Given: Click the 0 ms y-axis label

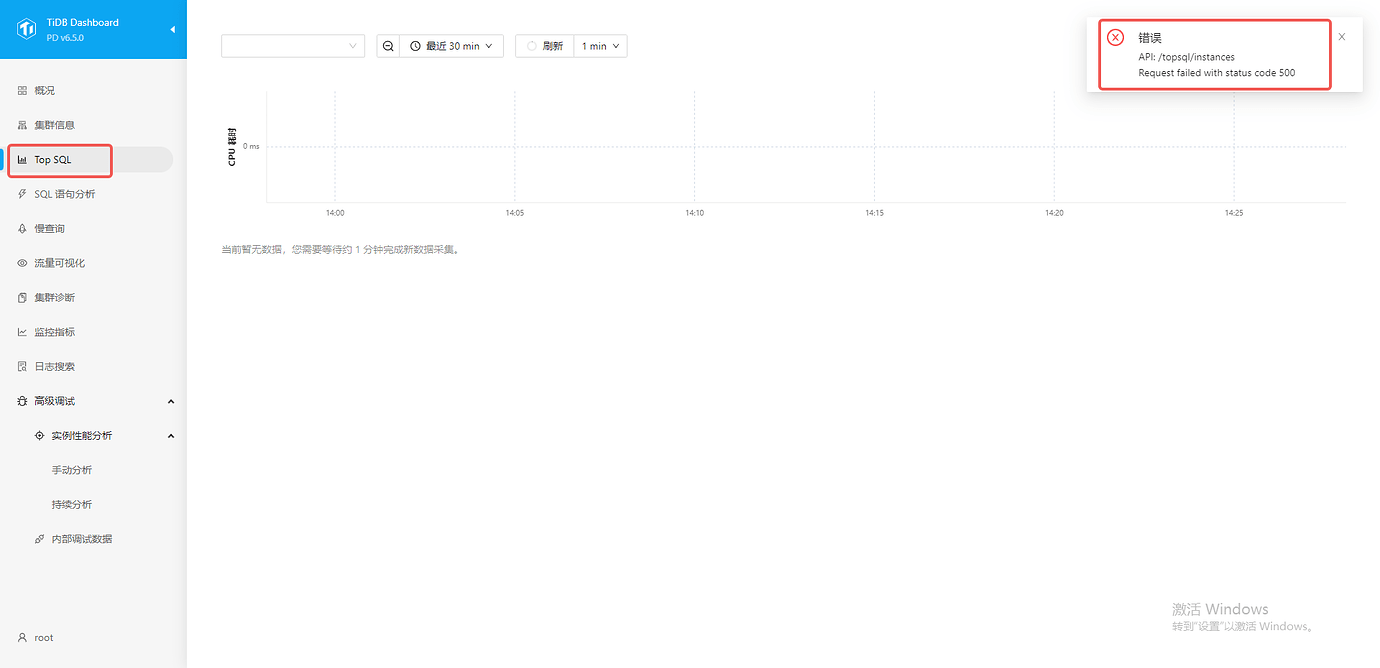Looking at the screenshot, I should pos(250,147).
